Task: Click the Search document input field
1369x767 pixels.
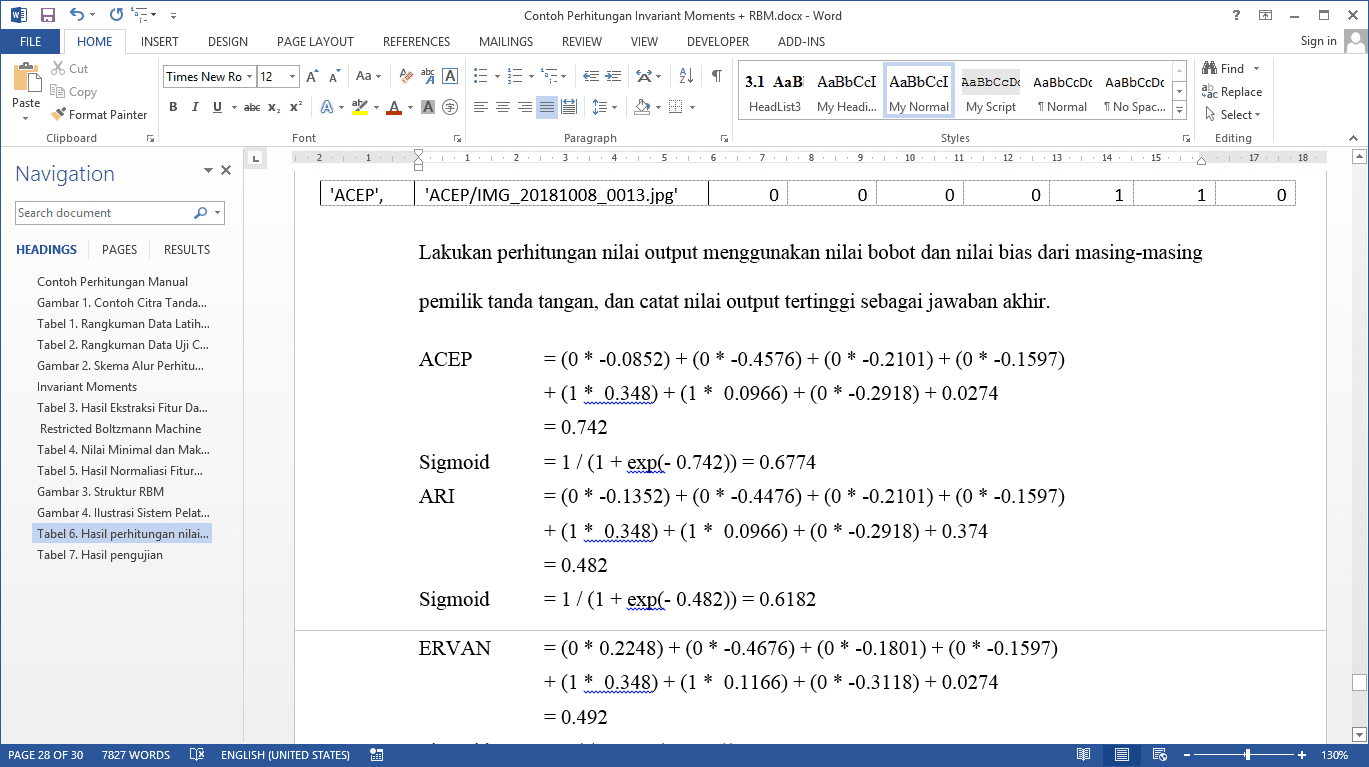Action: [x=104, y=213]
